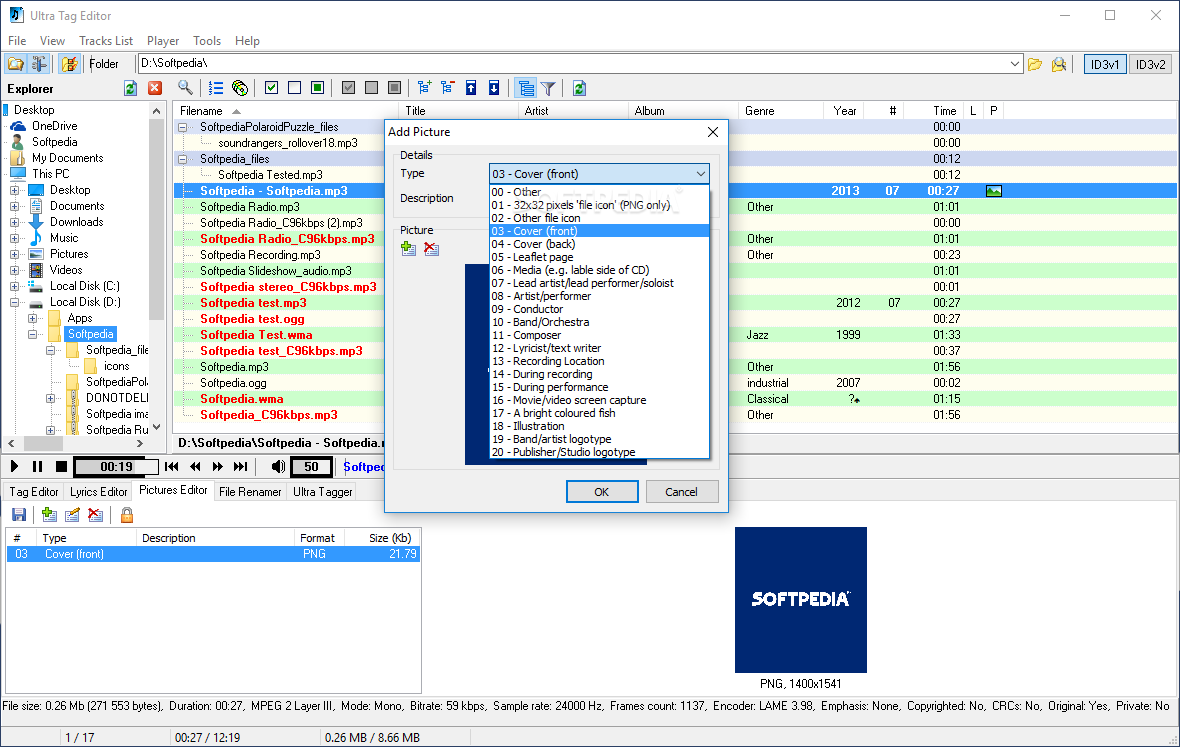
Task: Click the playback position bar showing 00:19
Action: click(x=117, y=466)
